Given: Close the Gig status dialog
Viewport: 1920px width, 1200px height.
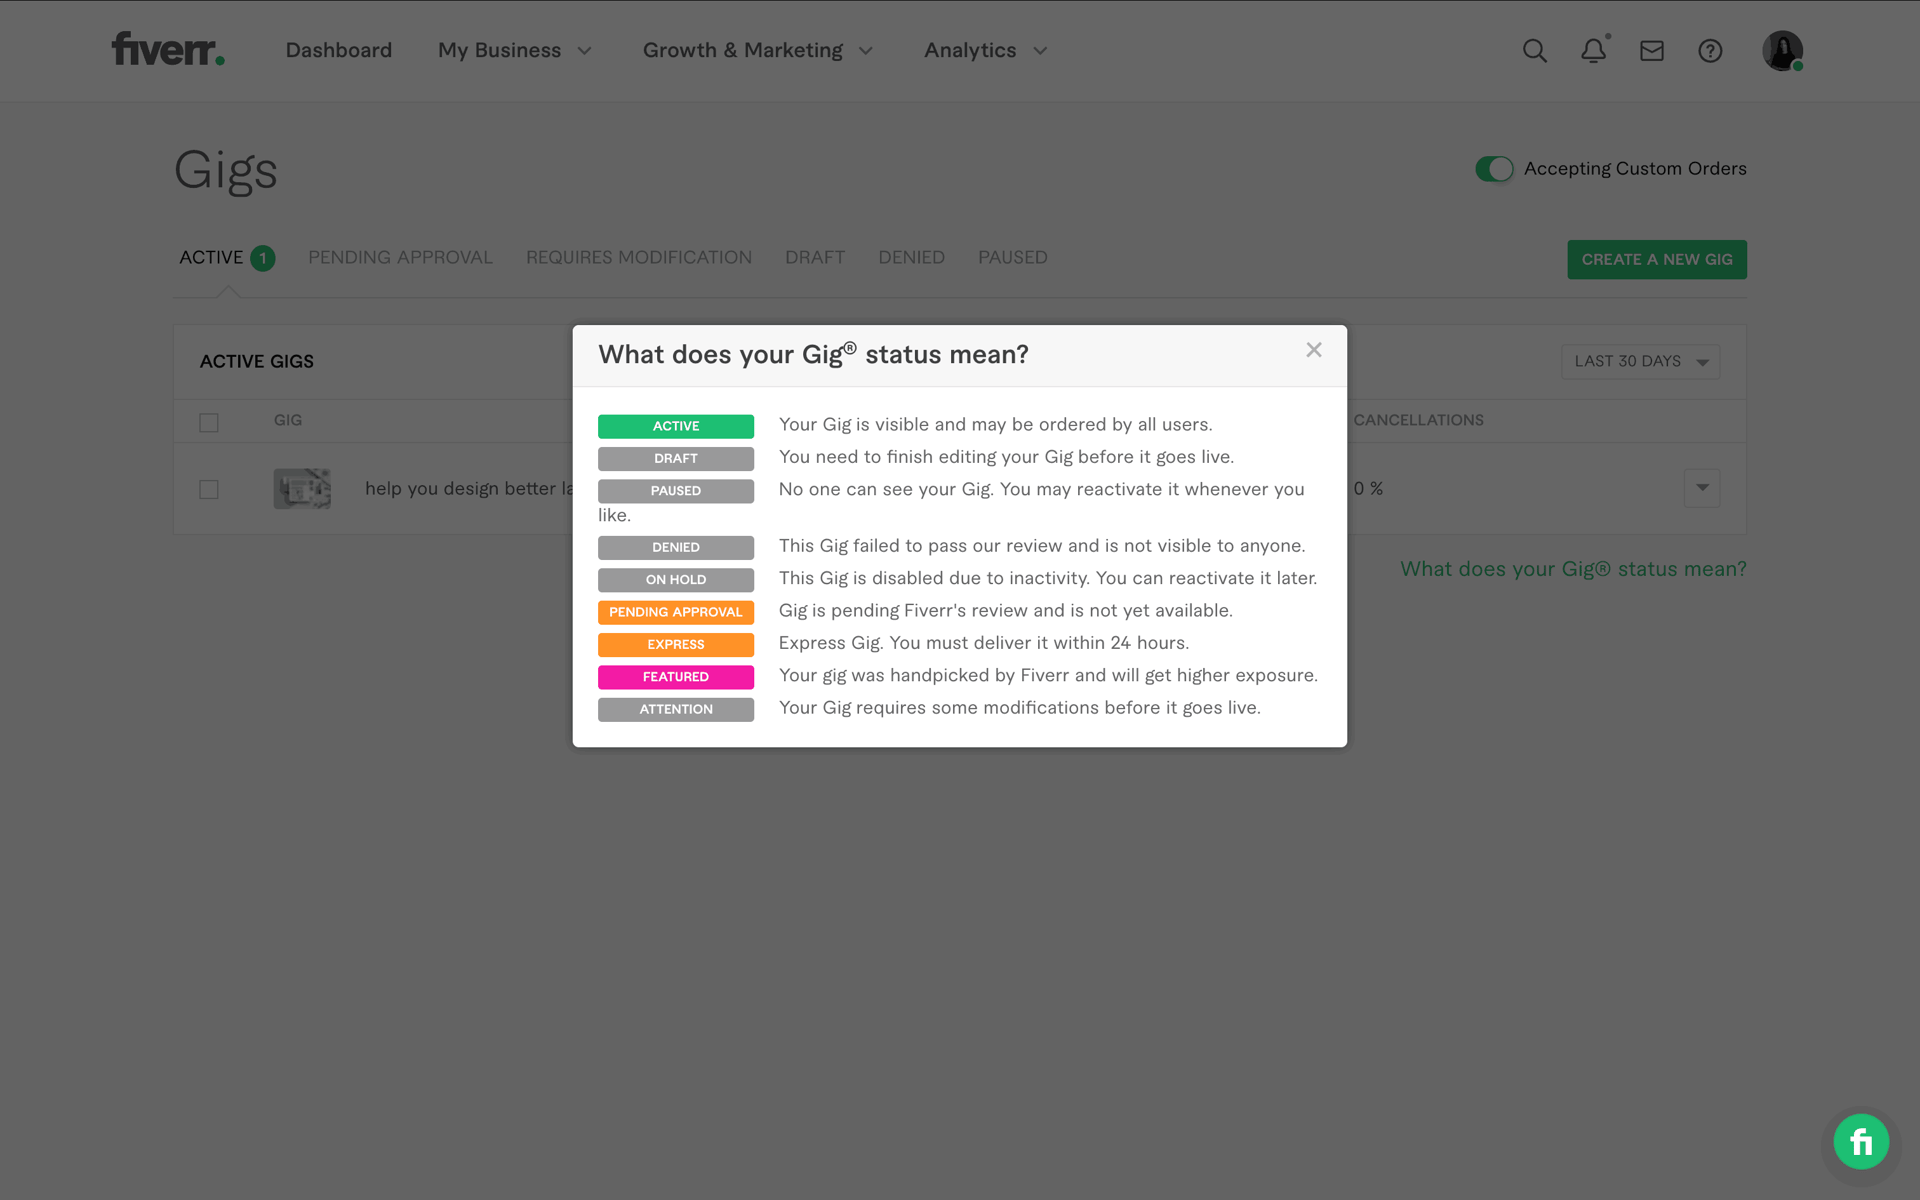Looking at the screenshot, I should [1314, 350].
